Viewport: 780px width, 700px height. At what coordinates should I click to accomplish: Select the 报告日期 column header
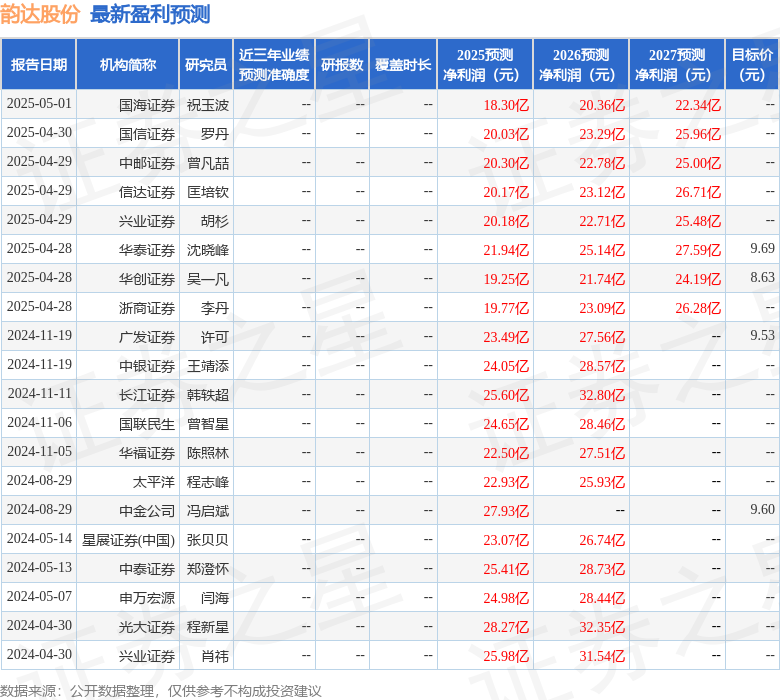click(39, 65)
